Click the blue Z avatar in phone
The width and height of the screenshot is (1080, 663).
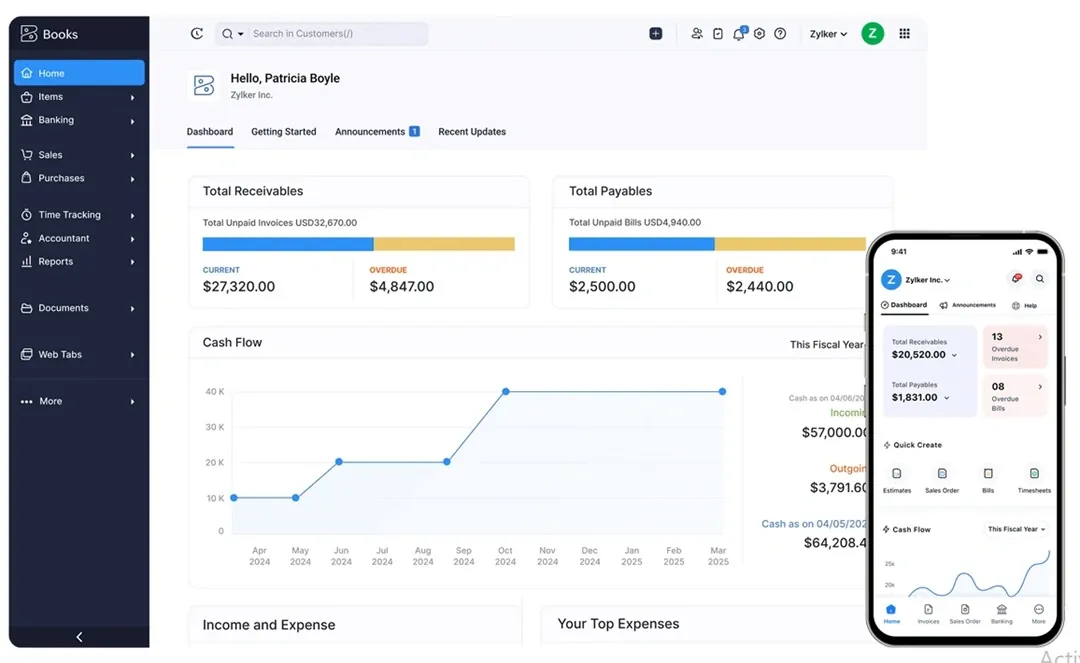point(891,280)
